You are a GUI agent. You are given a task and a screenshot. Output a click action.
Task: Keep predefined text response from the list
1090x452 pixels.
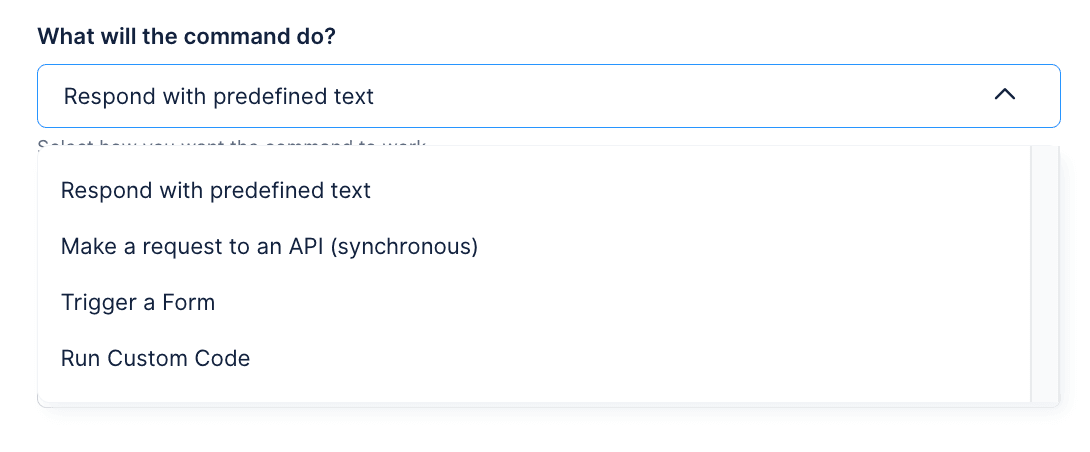[216, 190]
